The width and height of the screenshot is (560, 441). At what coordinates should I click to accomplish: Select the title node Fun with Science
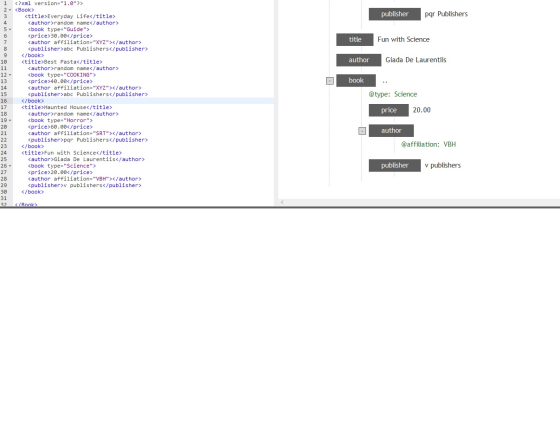355,40
